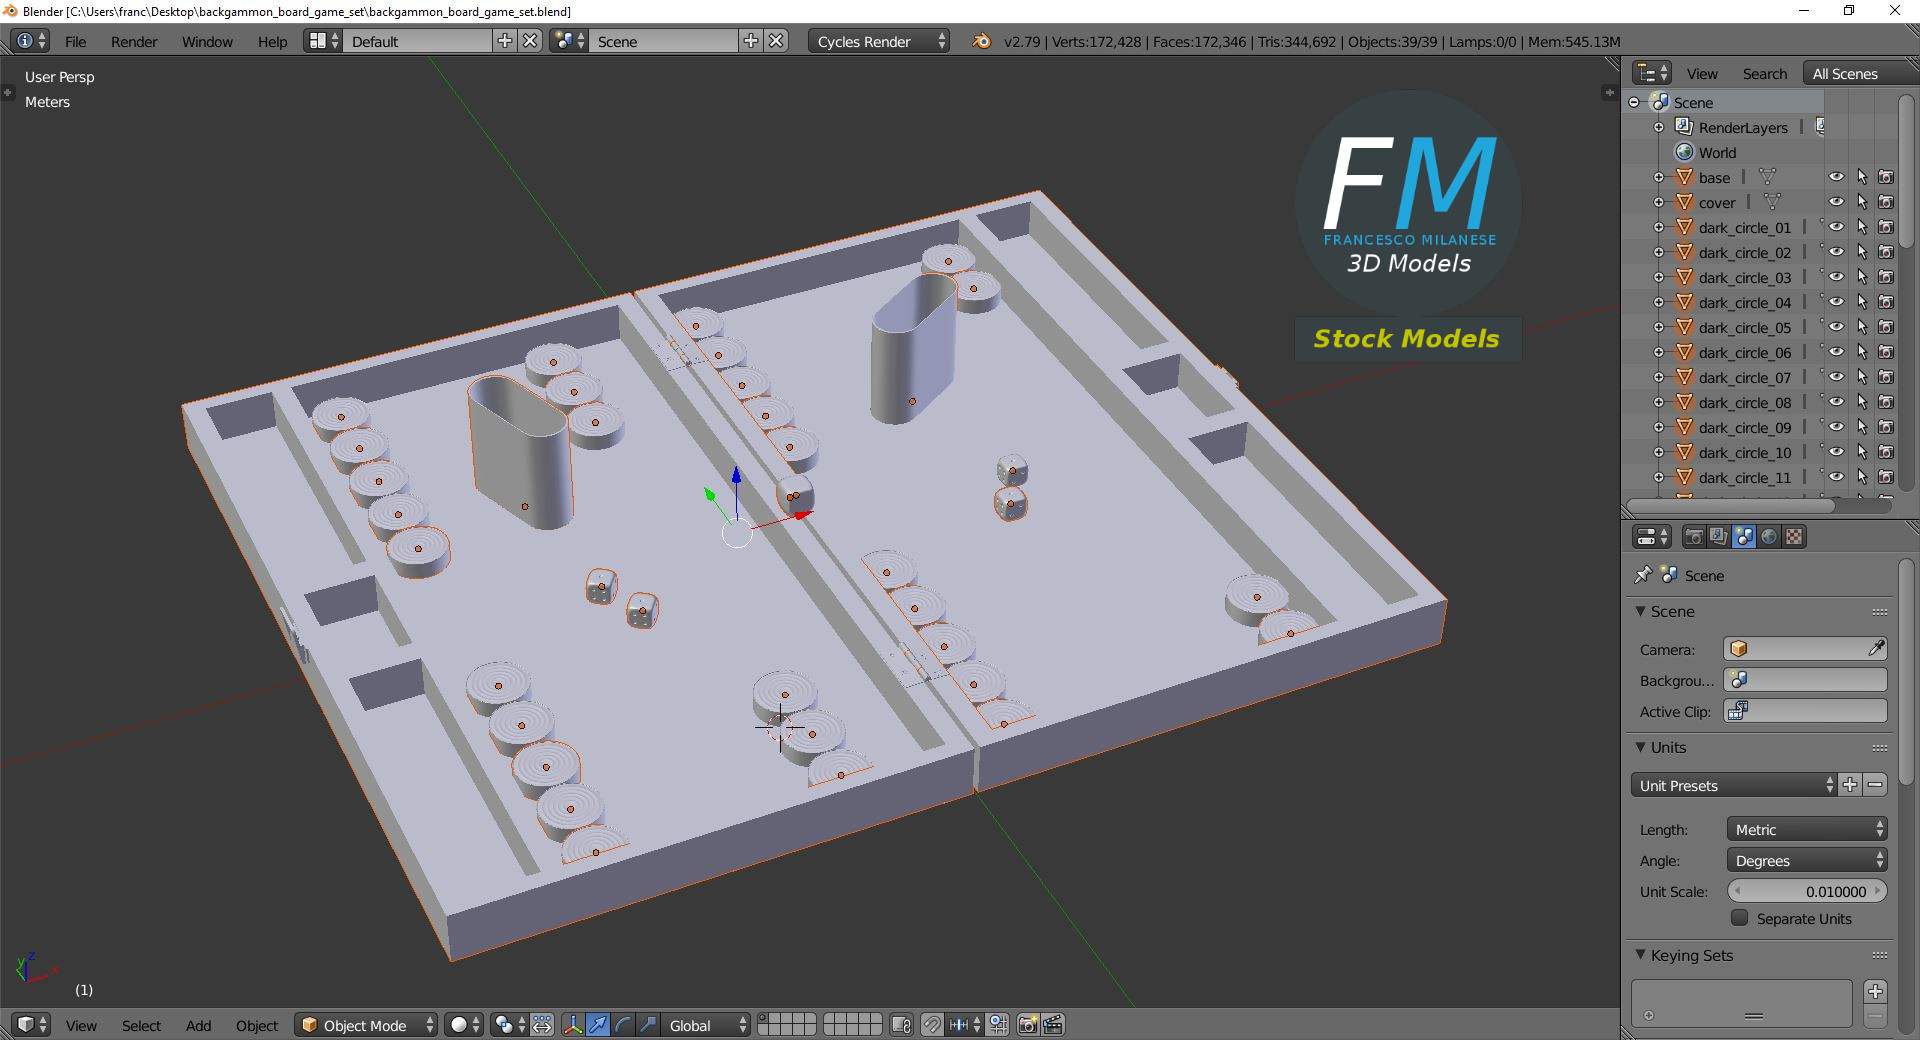Toggle renderability camera for dark_circle_07

pos(1886,377)
